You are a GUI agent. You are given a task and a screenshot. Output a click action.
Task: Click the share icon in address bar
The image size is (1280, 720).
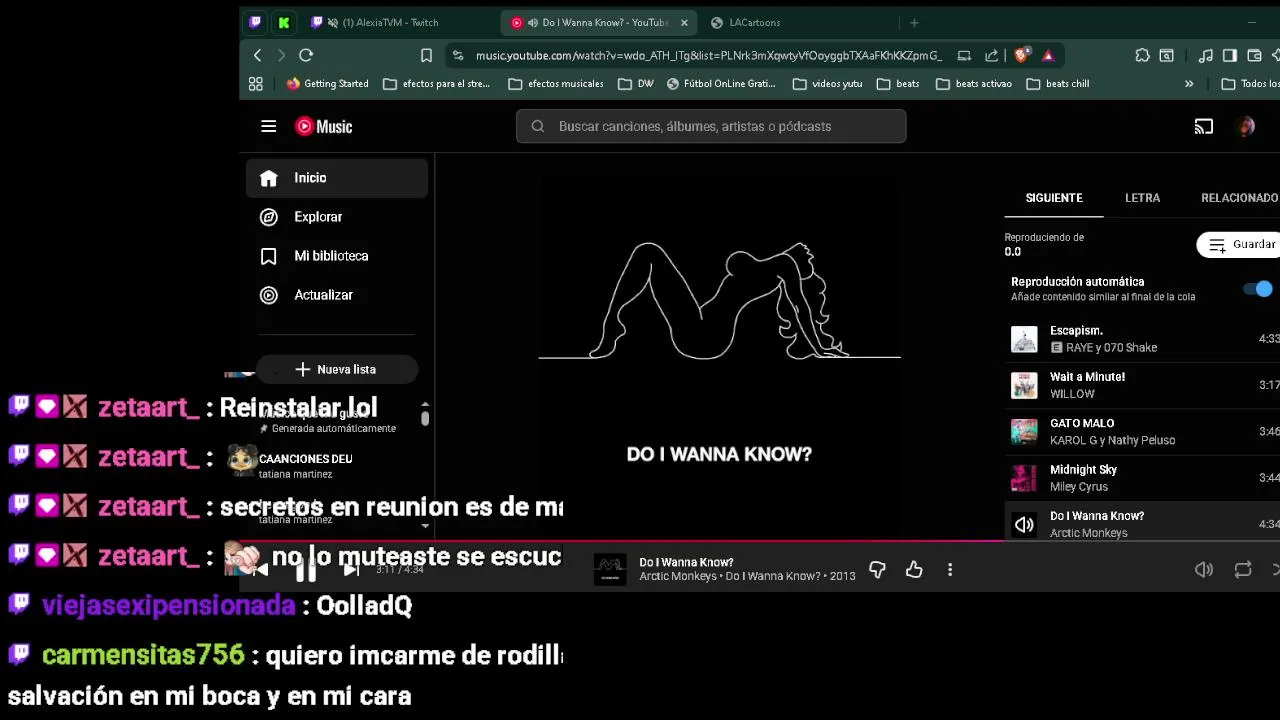[991, 56]
